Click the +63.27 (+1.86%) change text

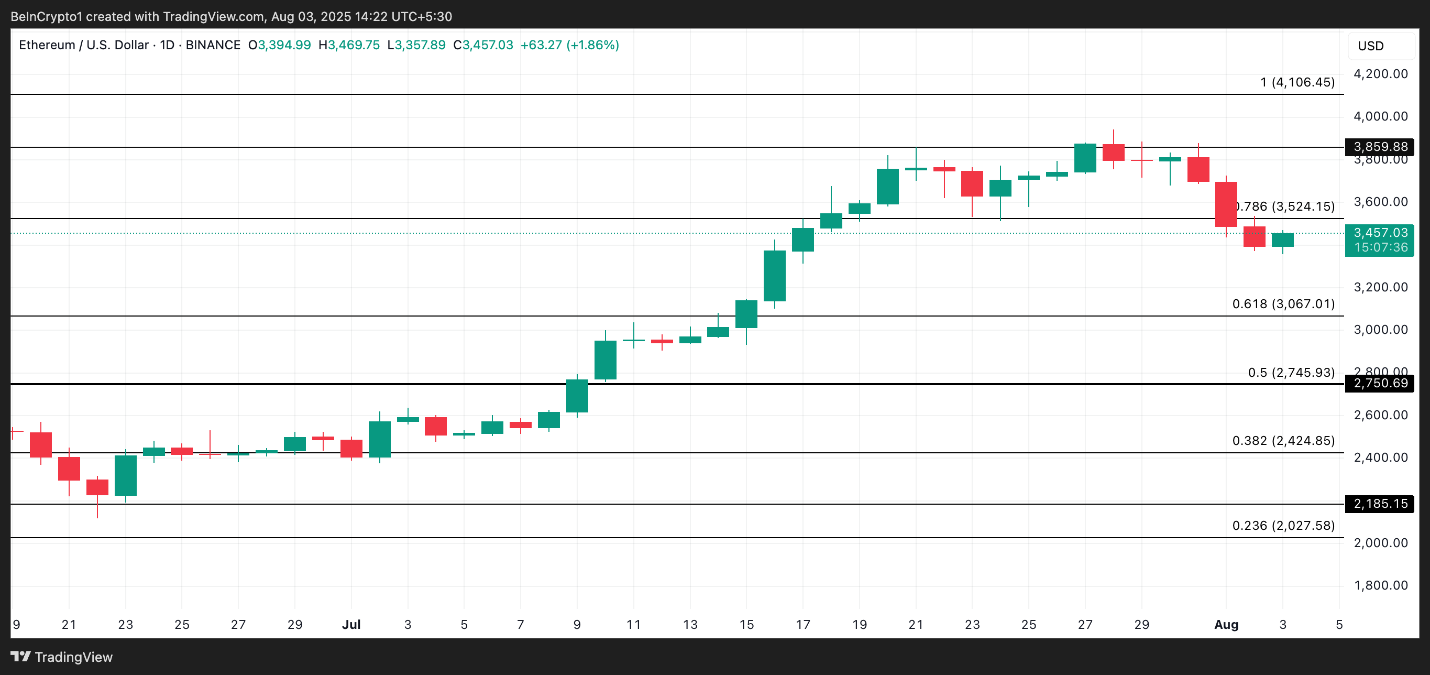coord(571,45)
